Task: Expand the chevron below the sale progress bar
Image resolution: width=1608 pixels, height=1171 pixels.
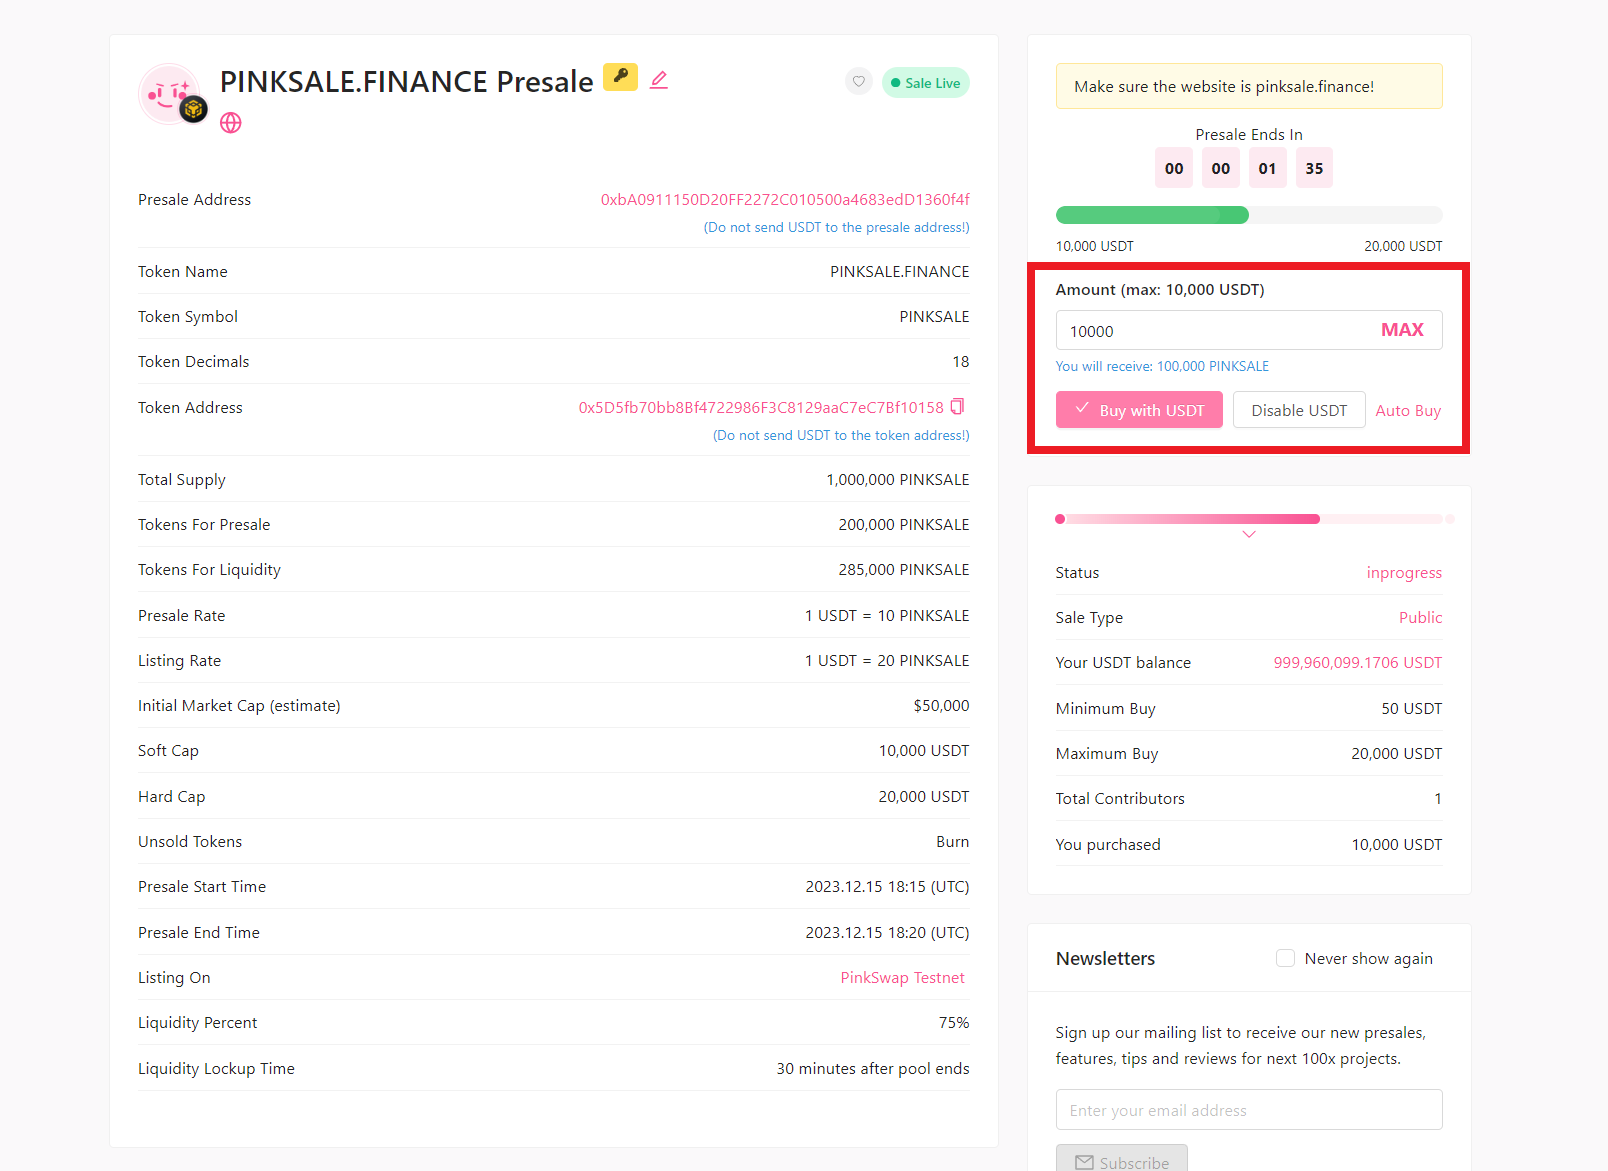Action: 1248,534
